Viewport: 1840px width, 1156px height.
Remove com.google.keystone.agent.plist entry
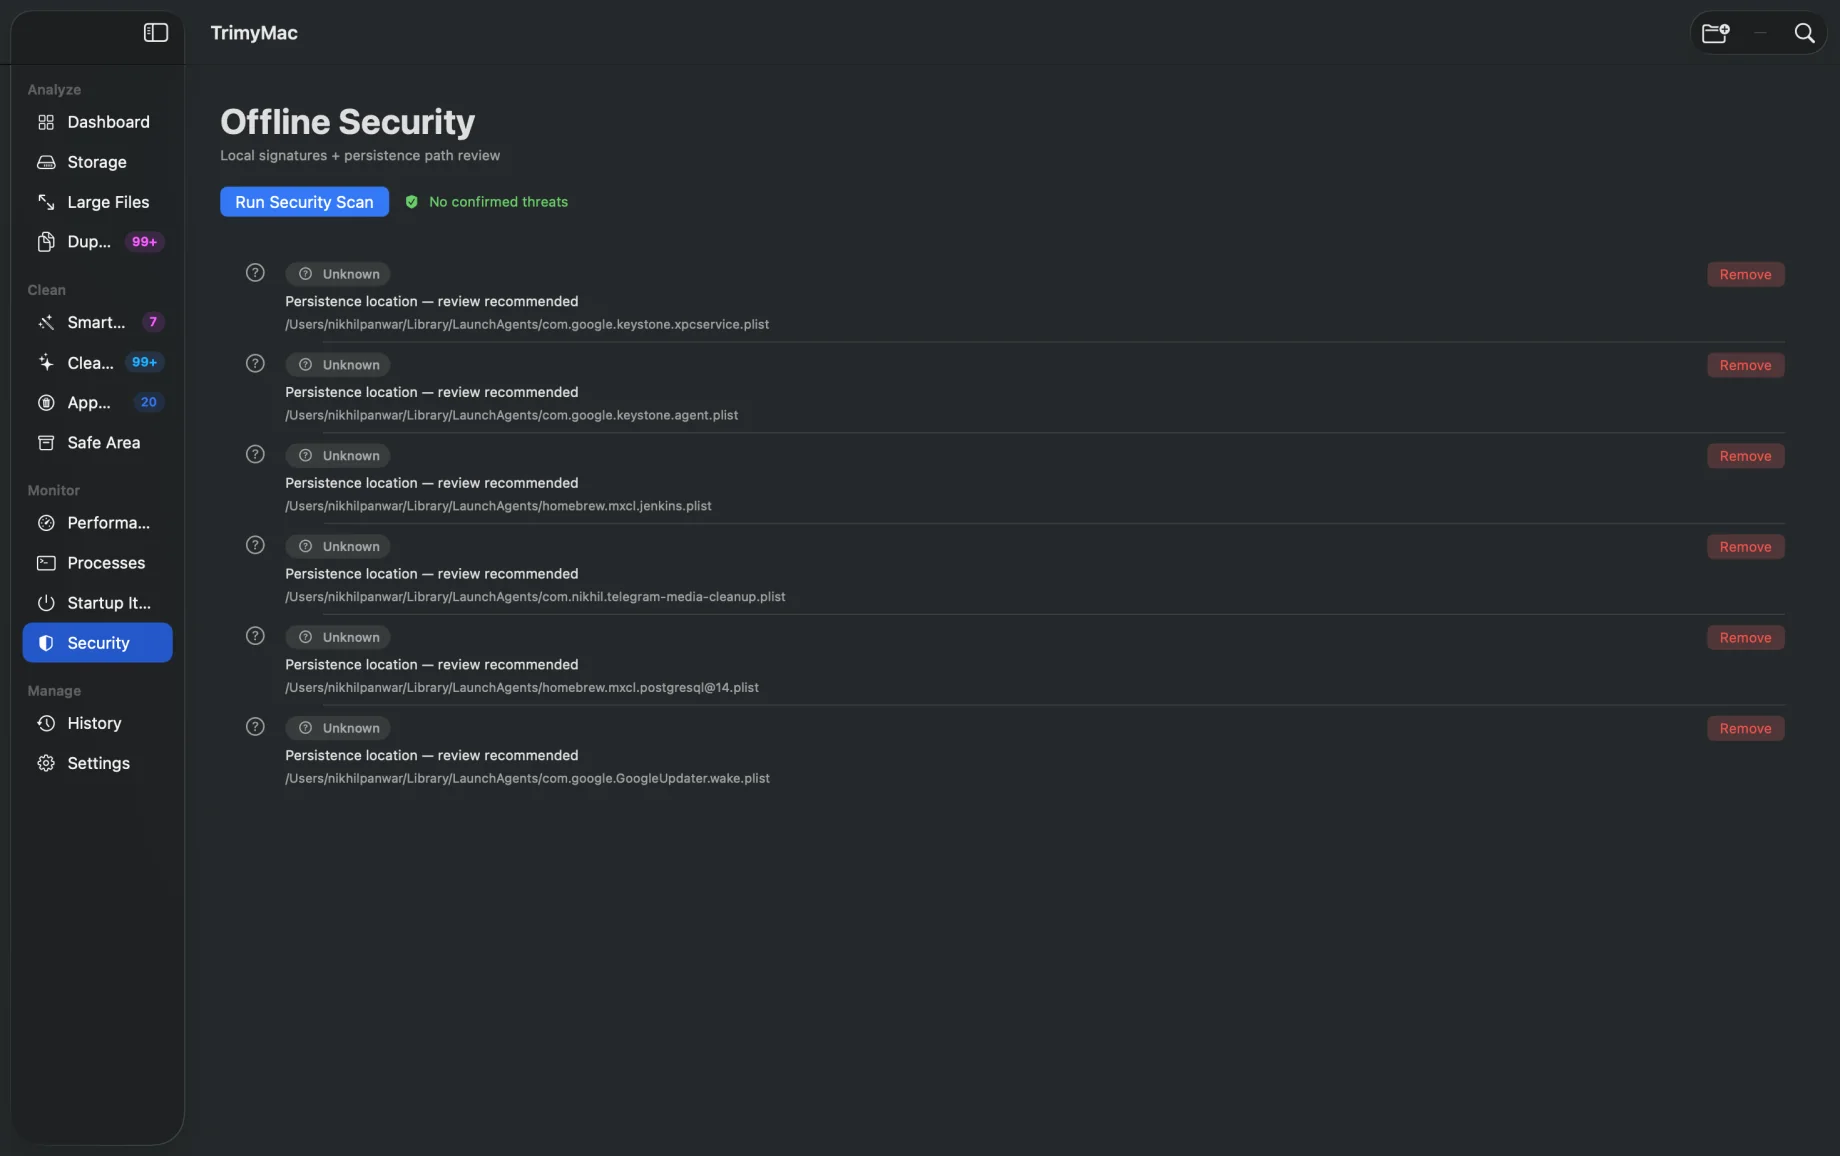pos(1745,366)
